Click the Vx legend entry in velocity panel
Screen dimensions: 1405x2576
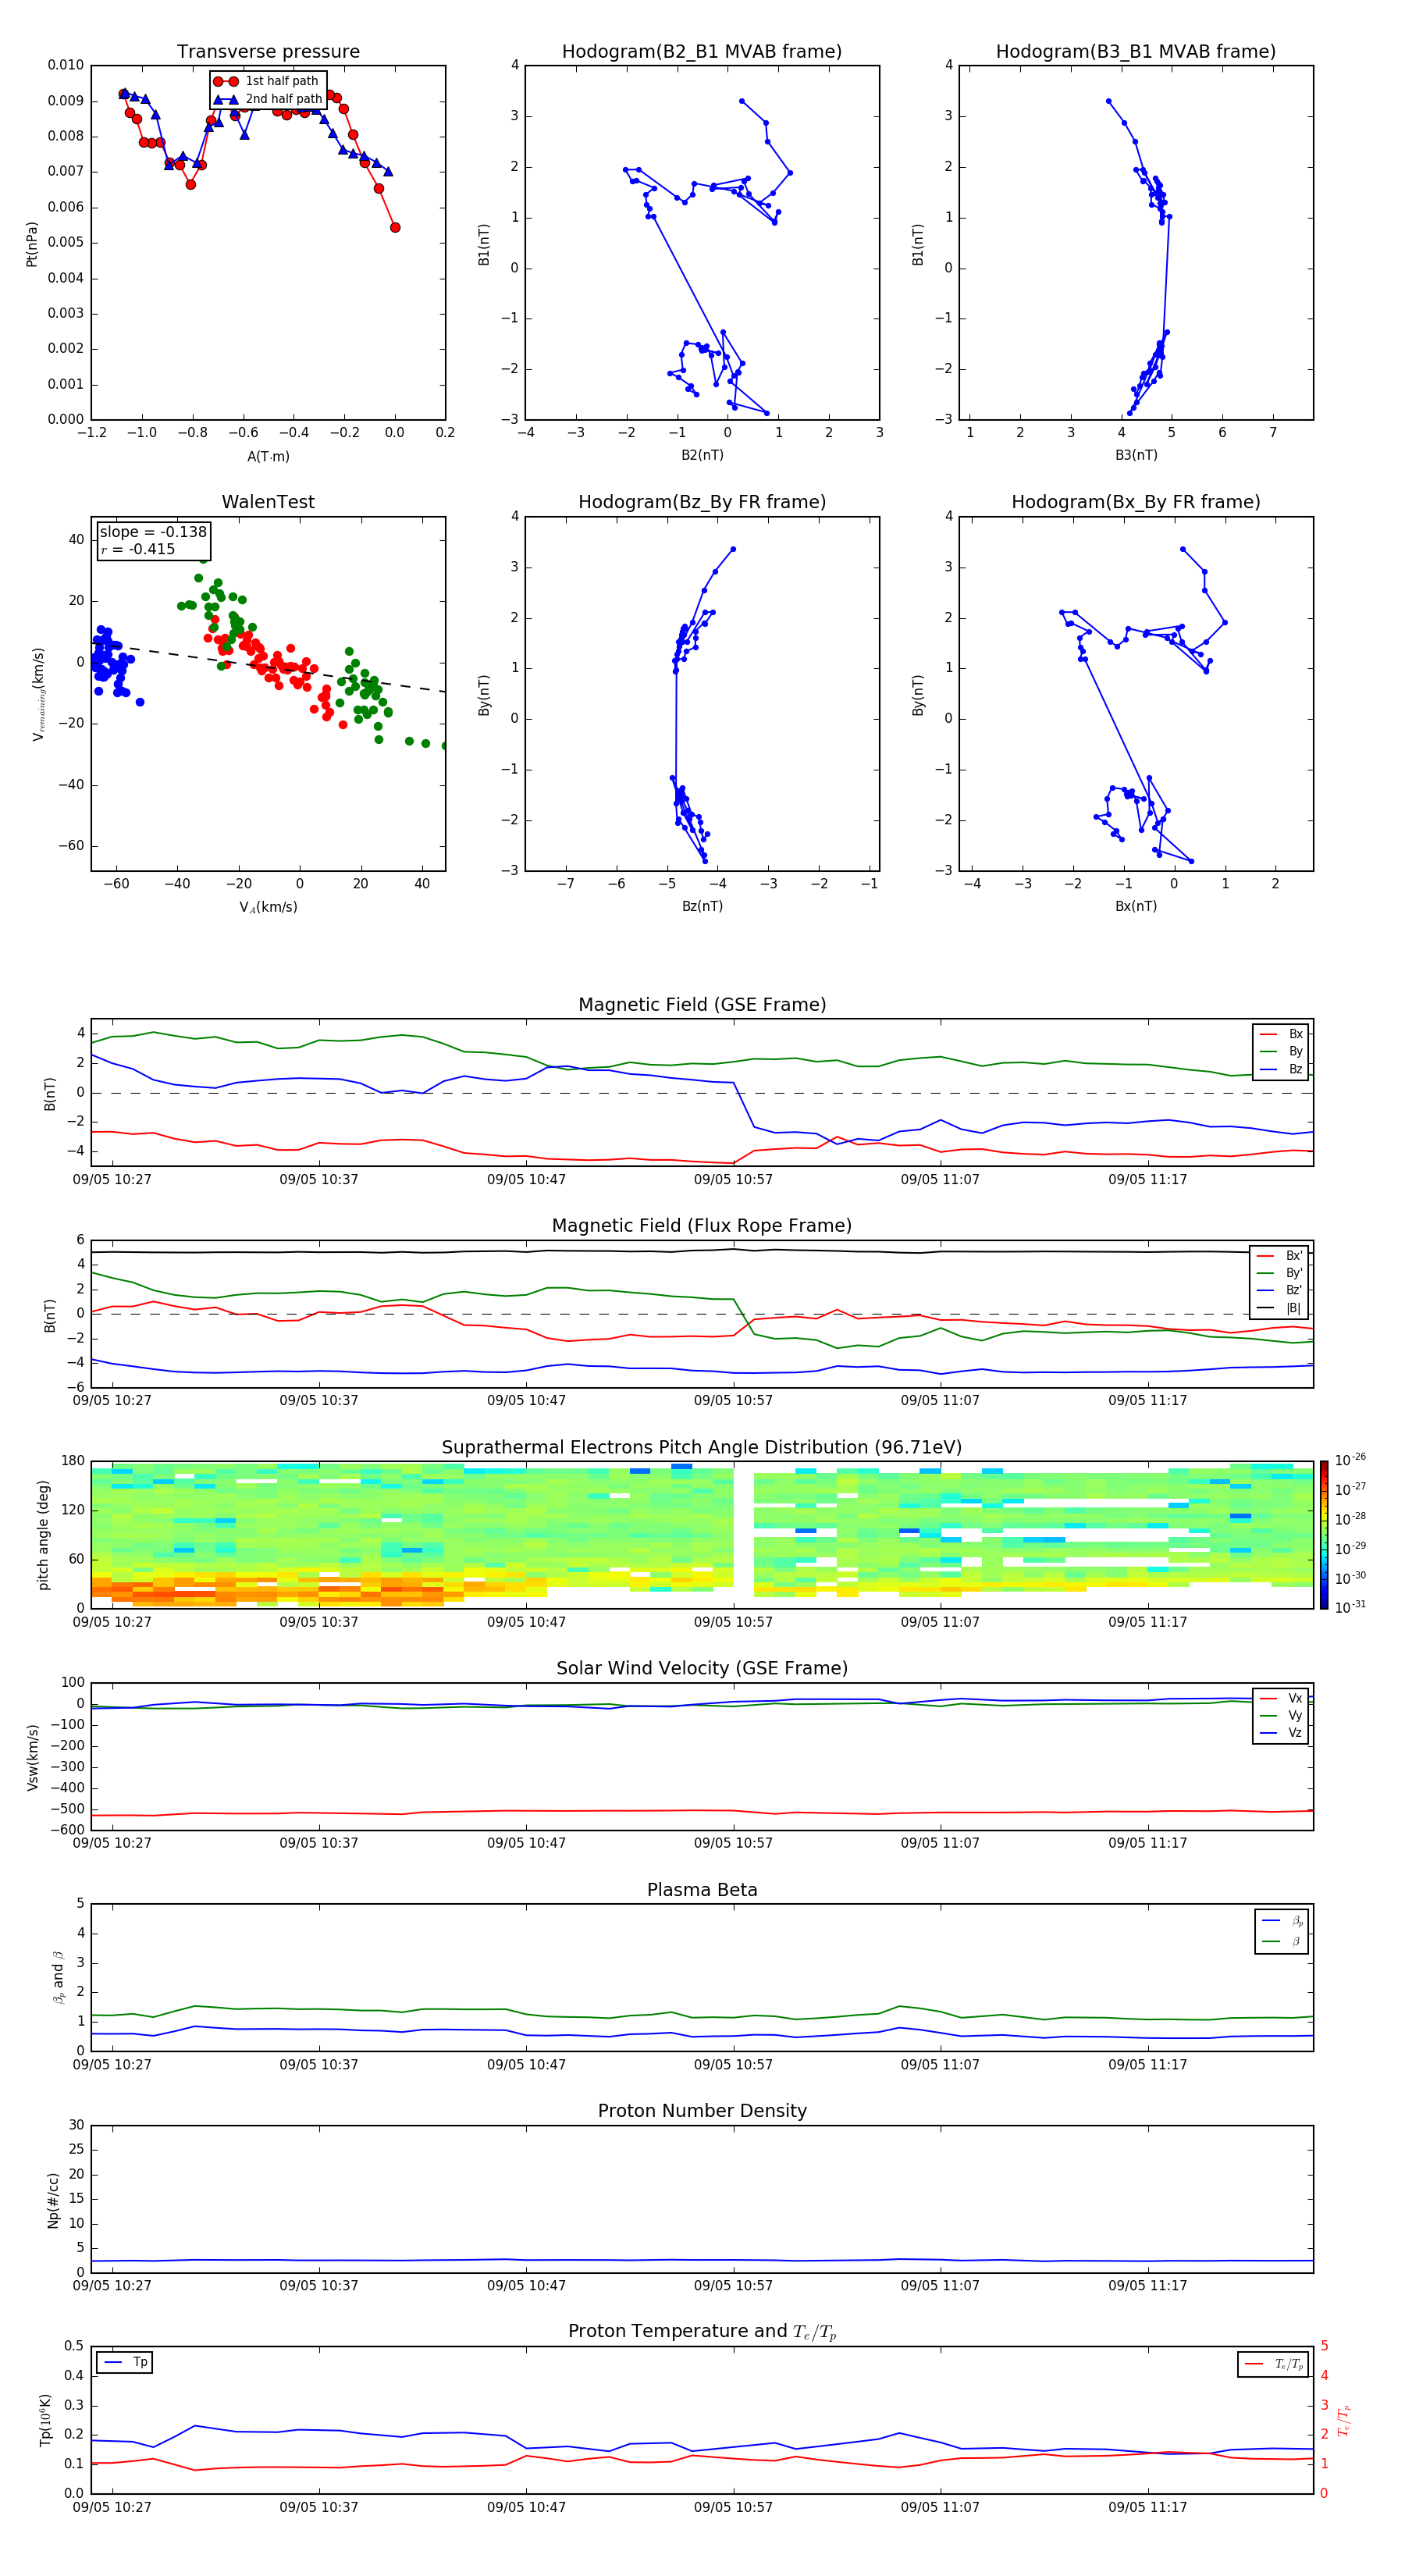1282,1698
